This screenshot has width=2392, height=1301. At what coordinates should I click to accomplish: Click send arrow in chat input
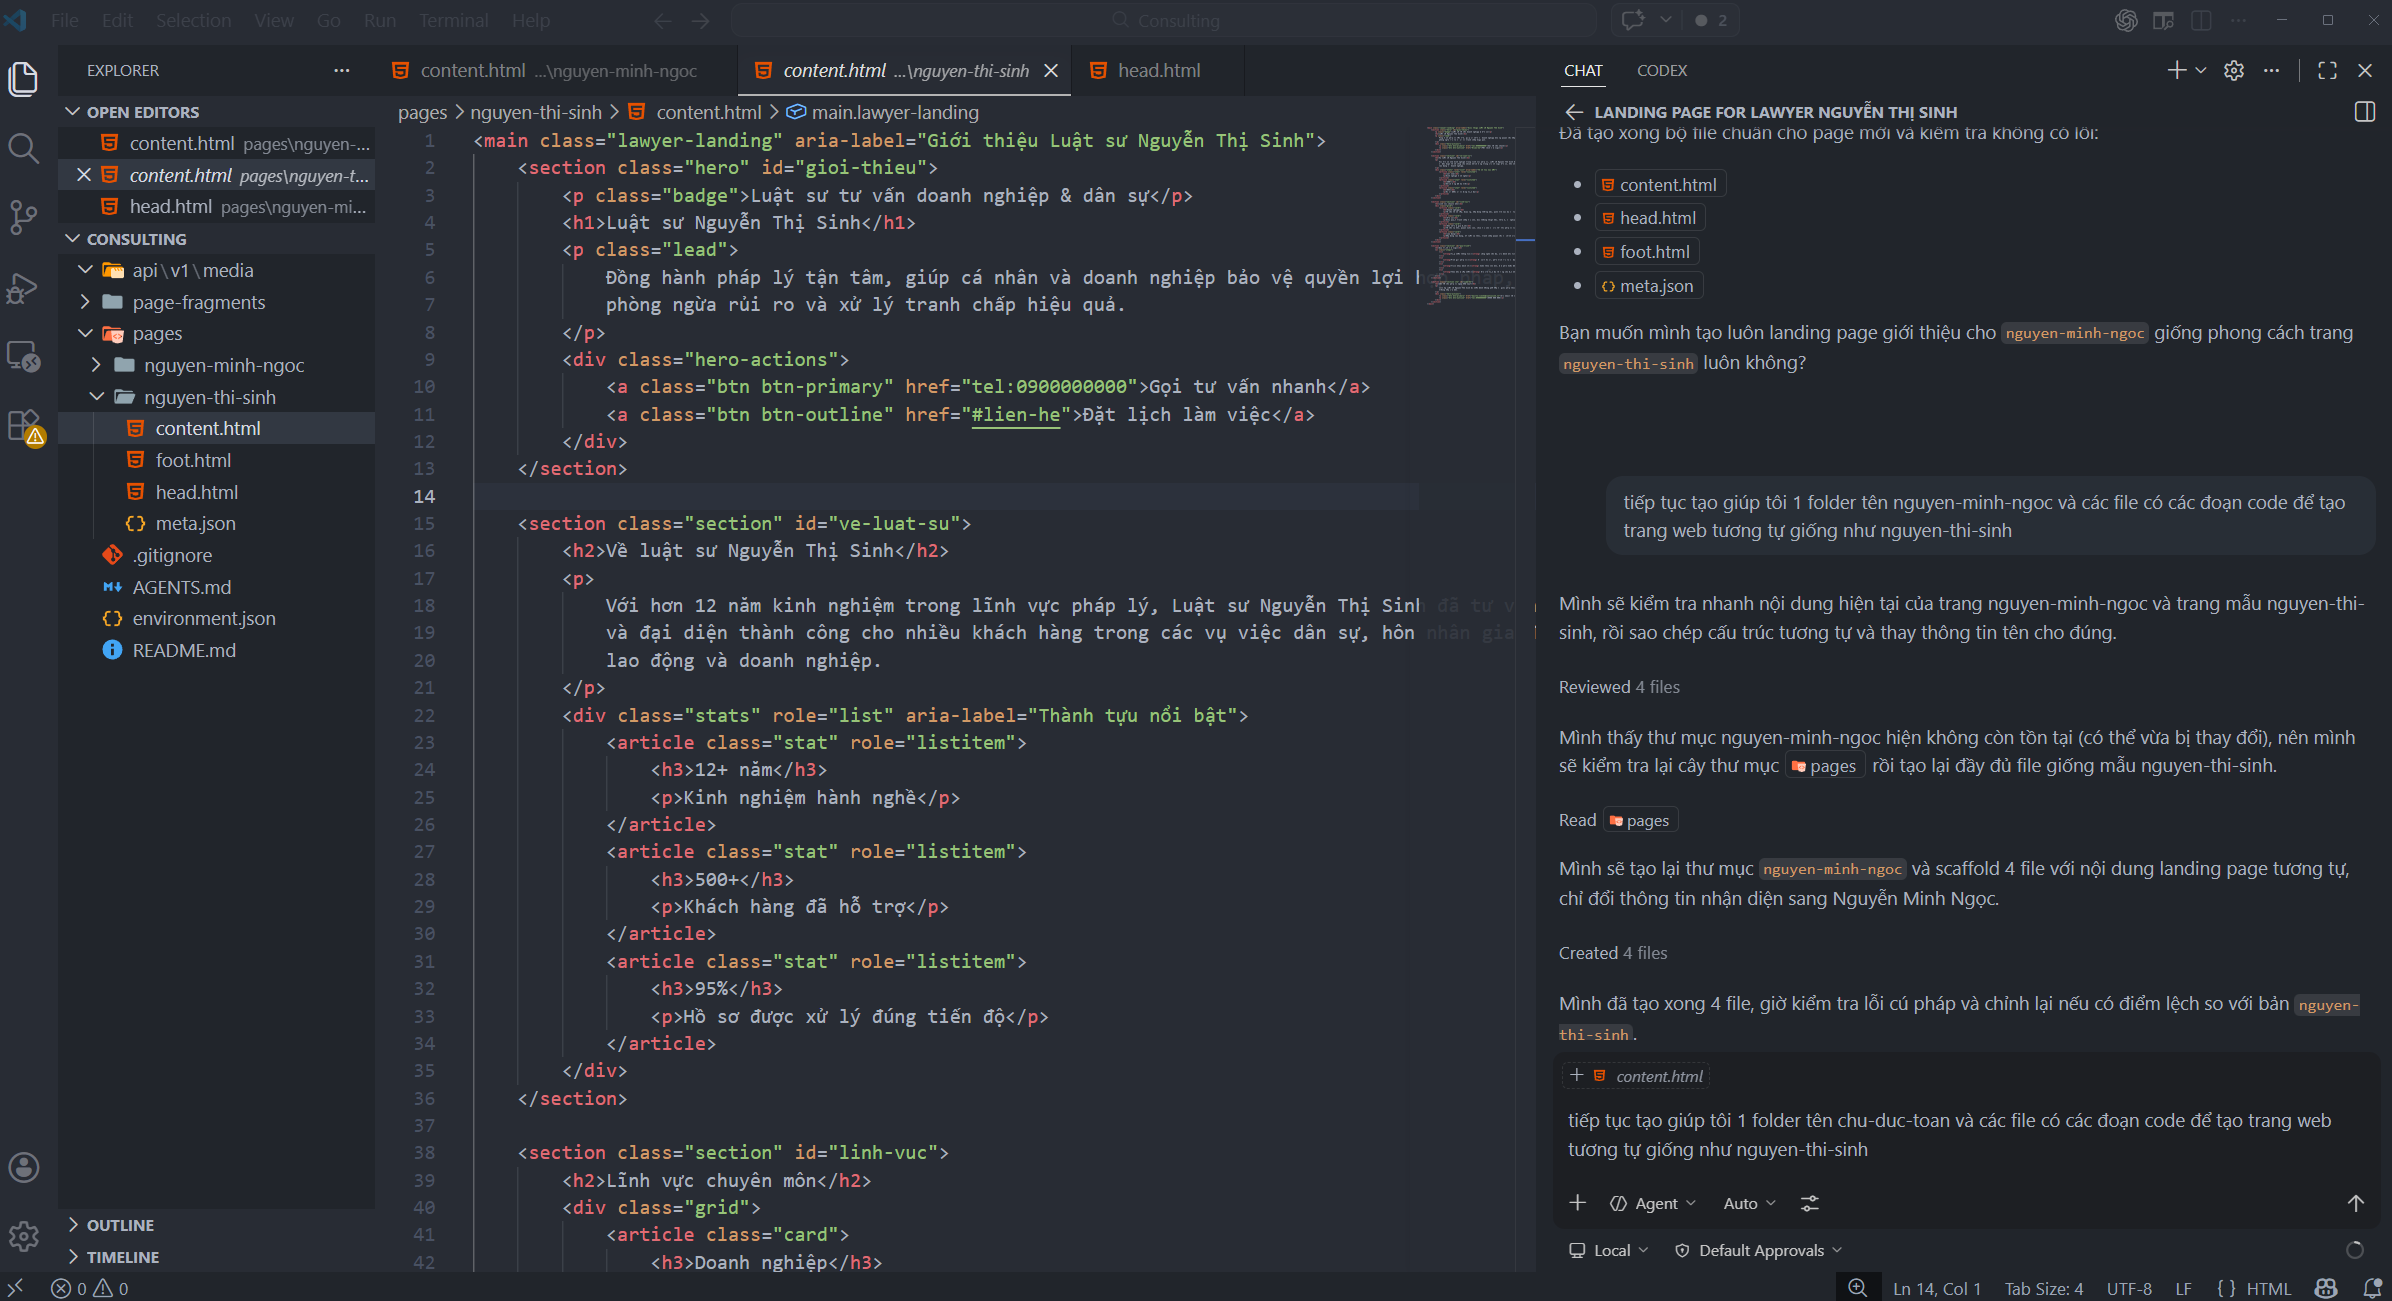(x=2355, y=1203)
